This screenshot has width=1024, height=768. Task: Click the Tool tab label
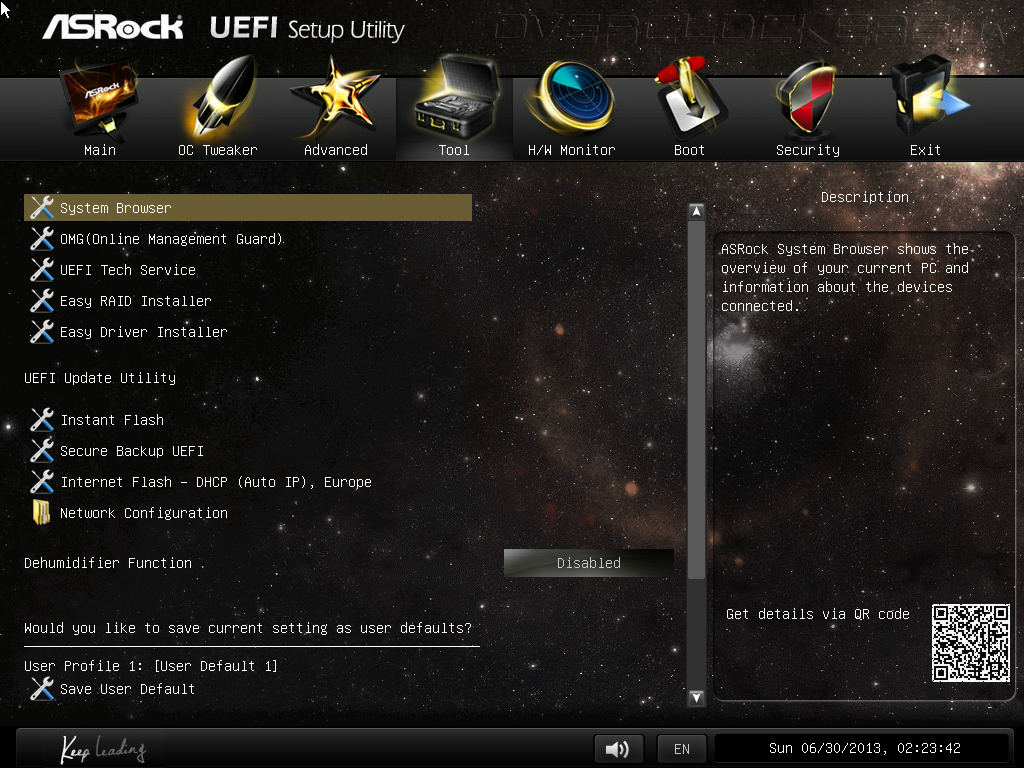(454, 150)
